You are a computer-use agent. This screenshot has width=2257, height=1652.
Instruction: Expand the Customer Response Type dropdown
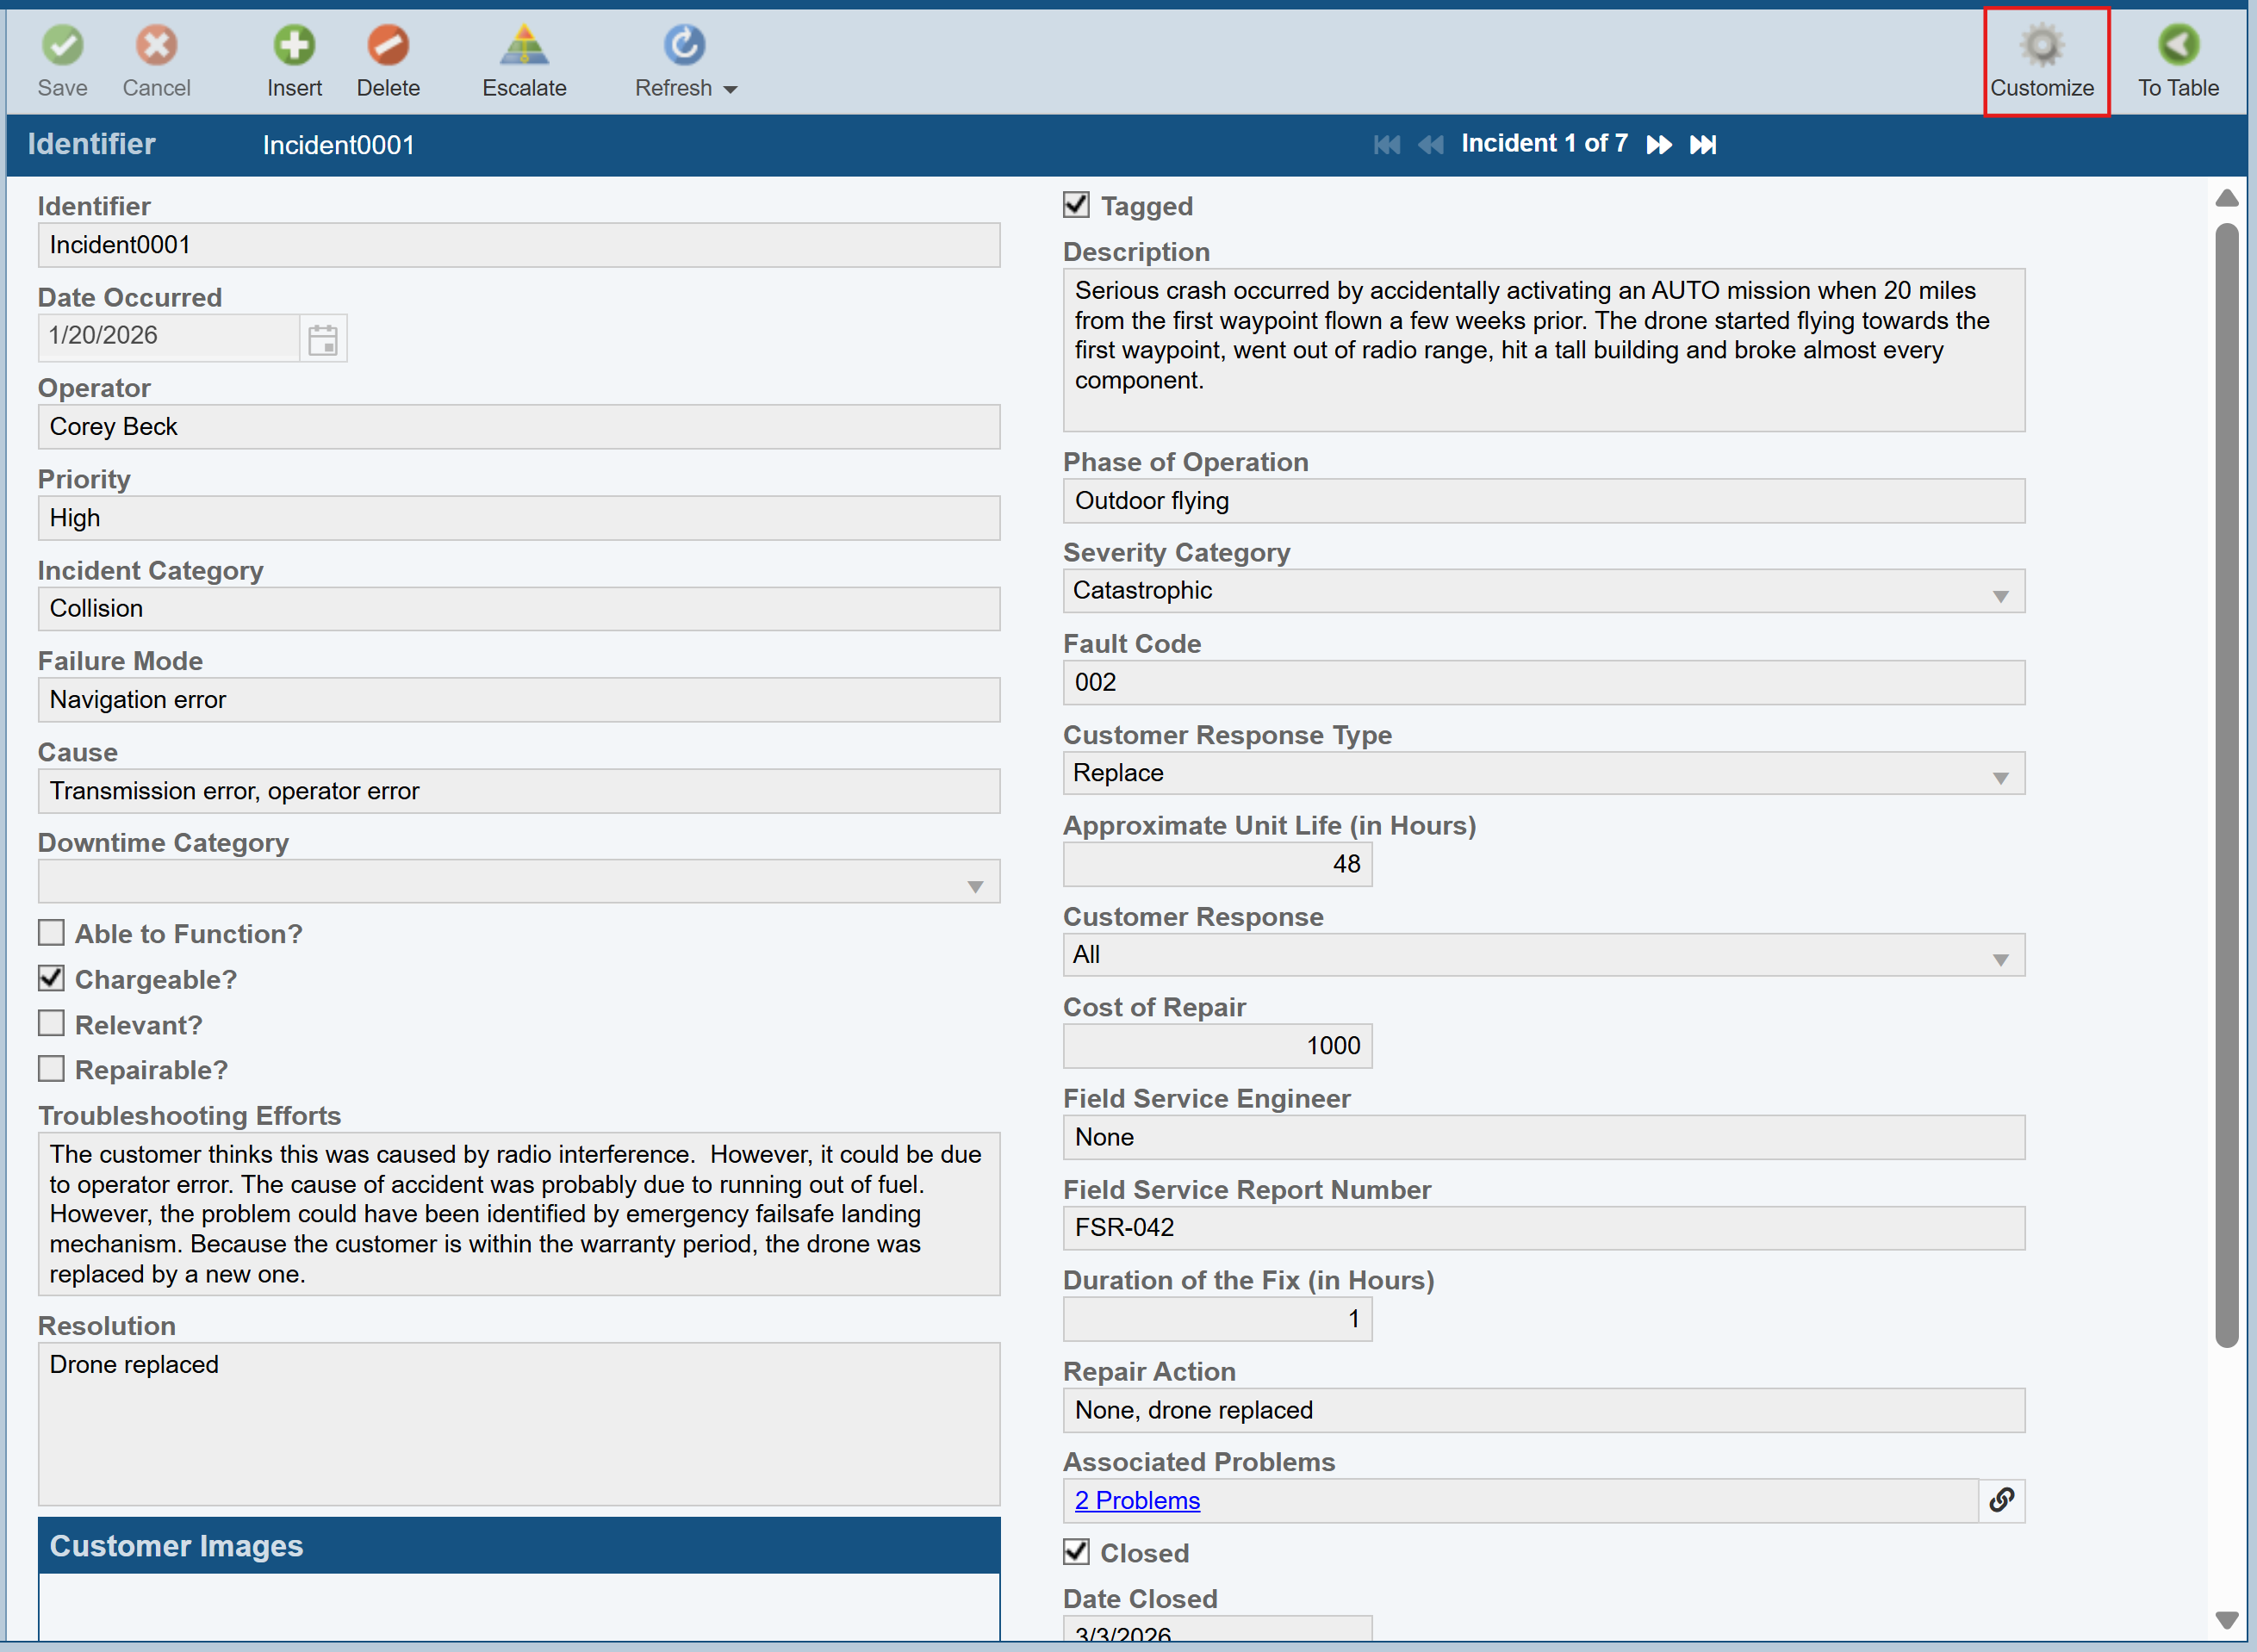point(2000,778)
